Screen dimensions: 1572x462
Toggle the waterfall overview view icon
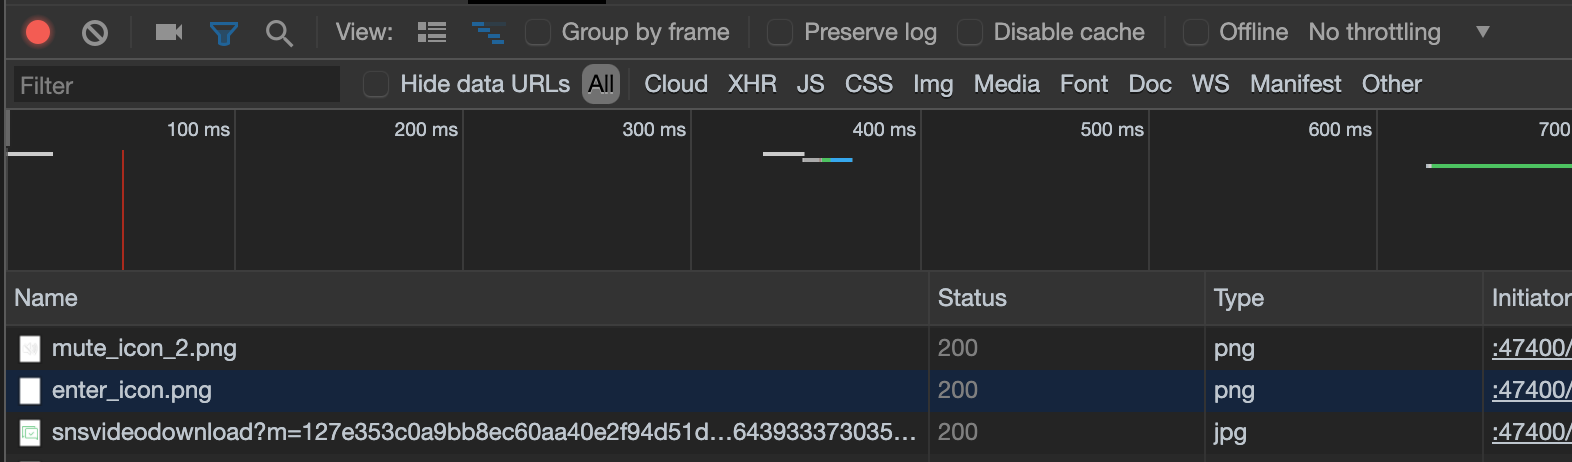pyautogui.click(x=488, y=33)
